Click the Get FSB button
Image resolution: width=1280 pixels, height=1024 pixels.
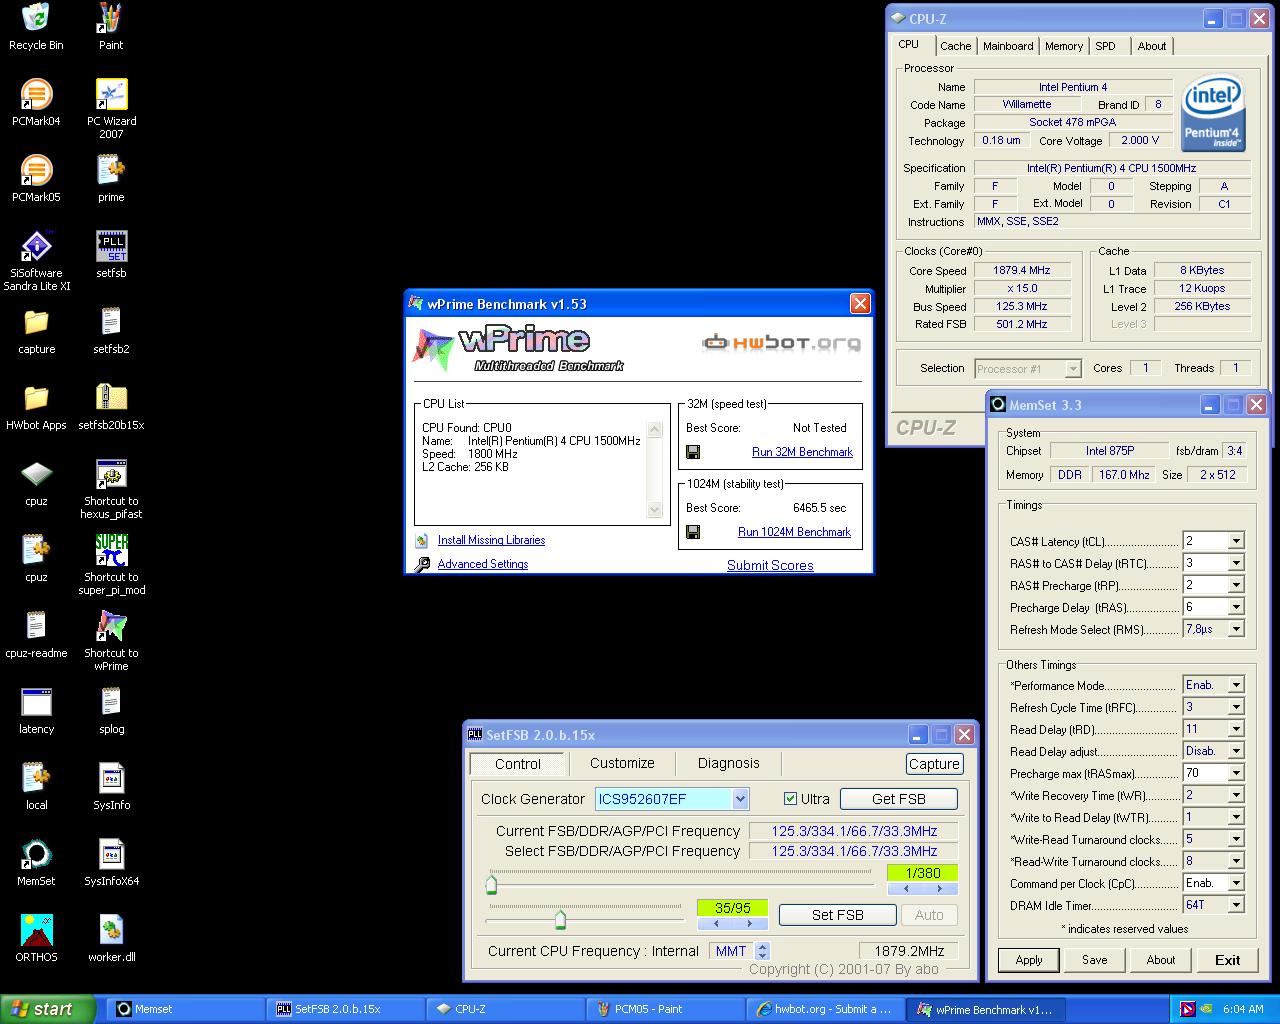[899, 799]
